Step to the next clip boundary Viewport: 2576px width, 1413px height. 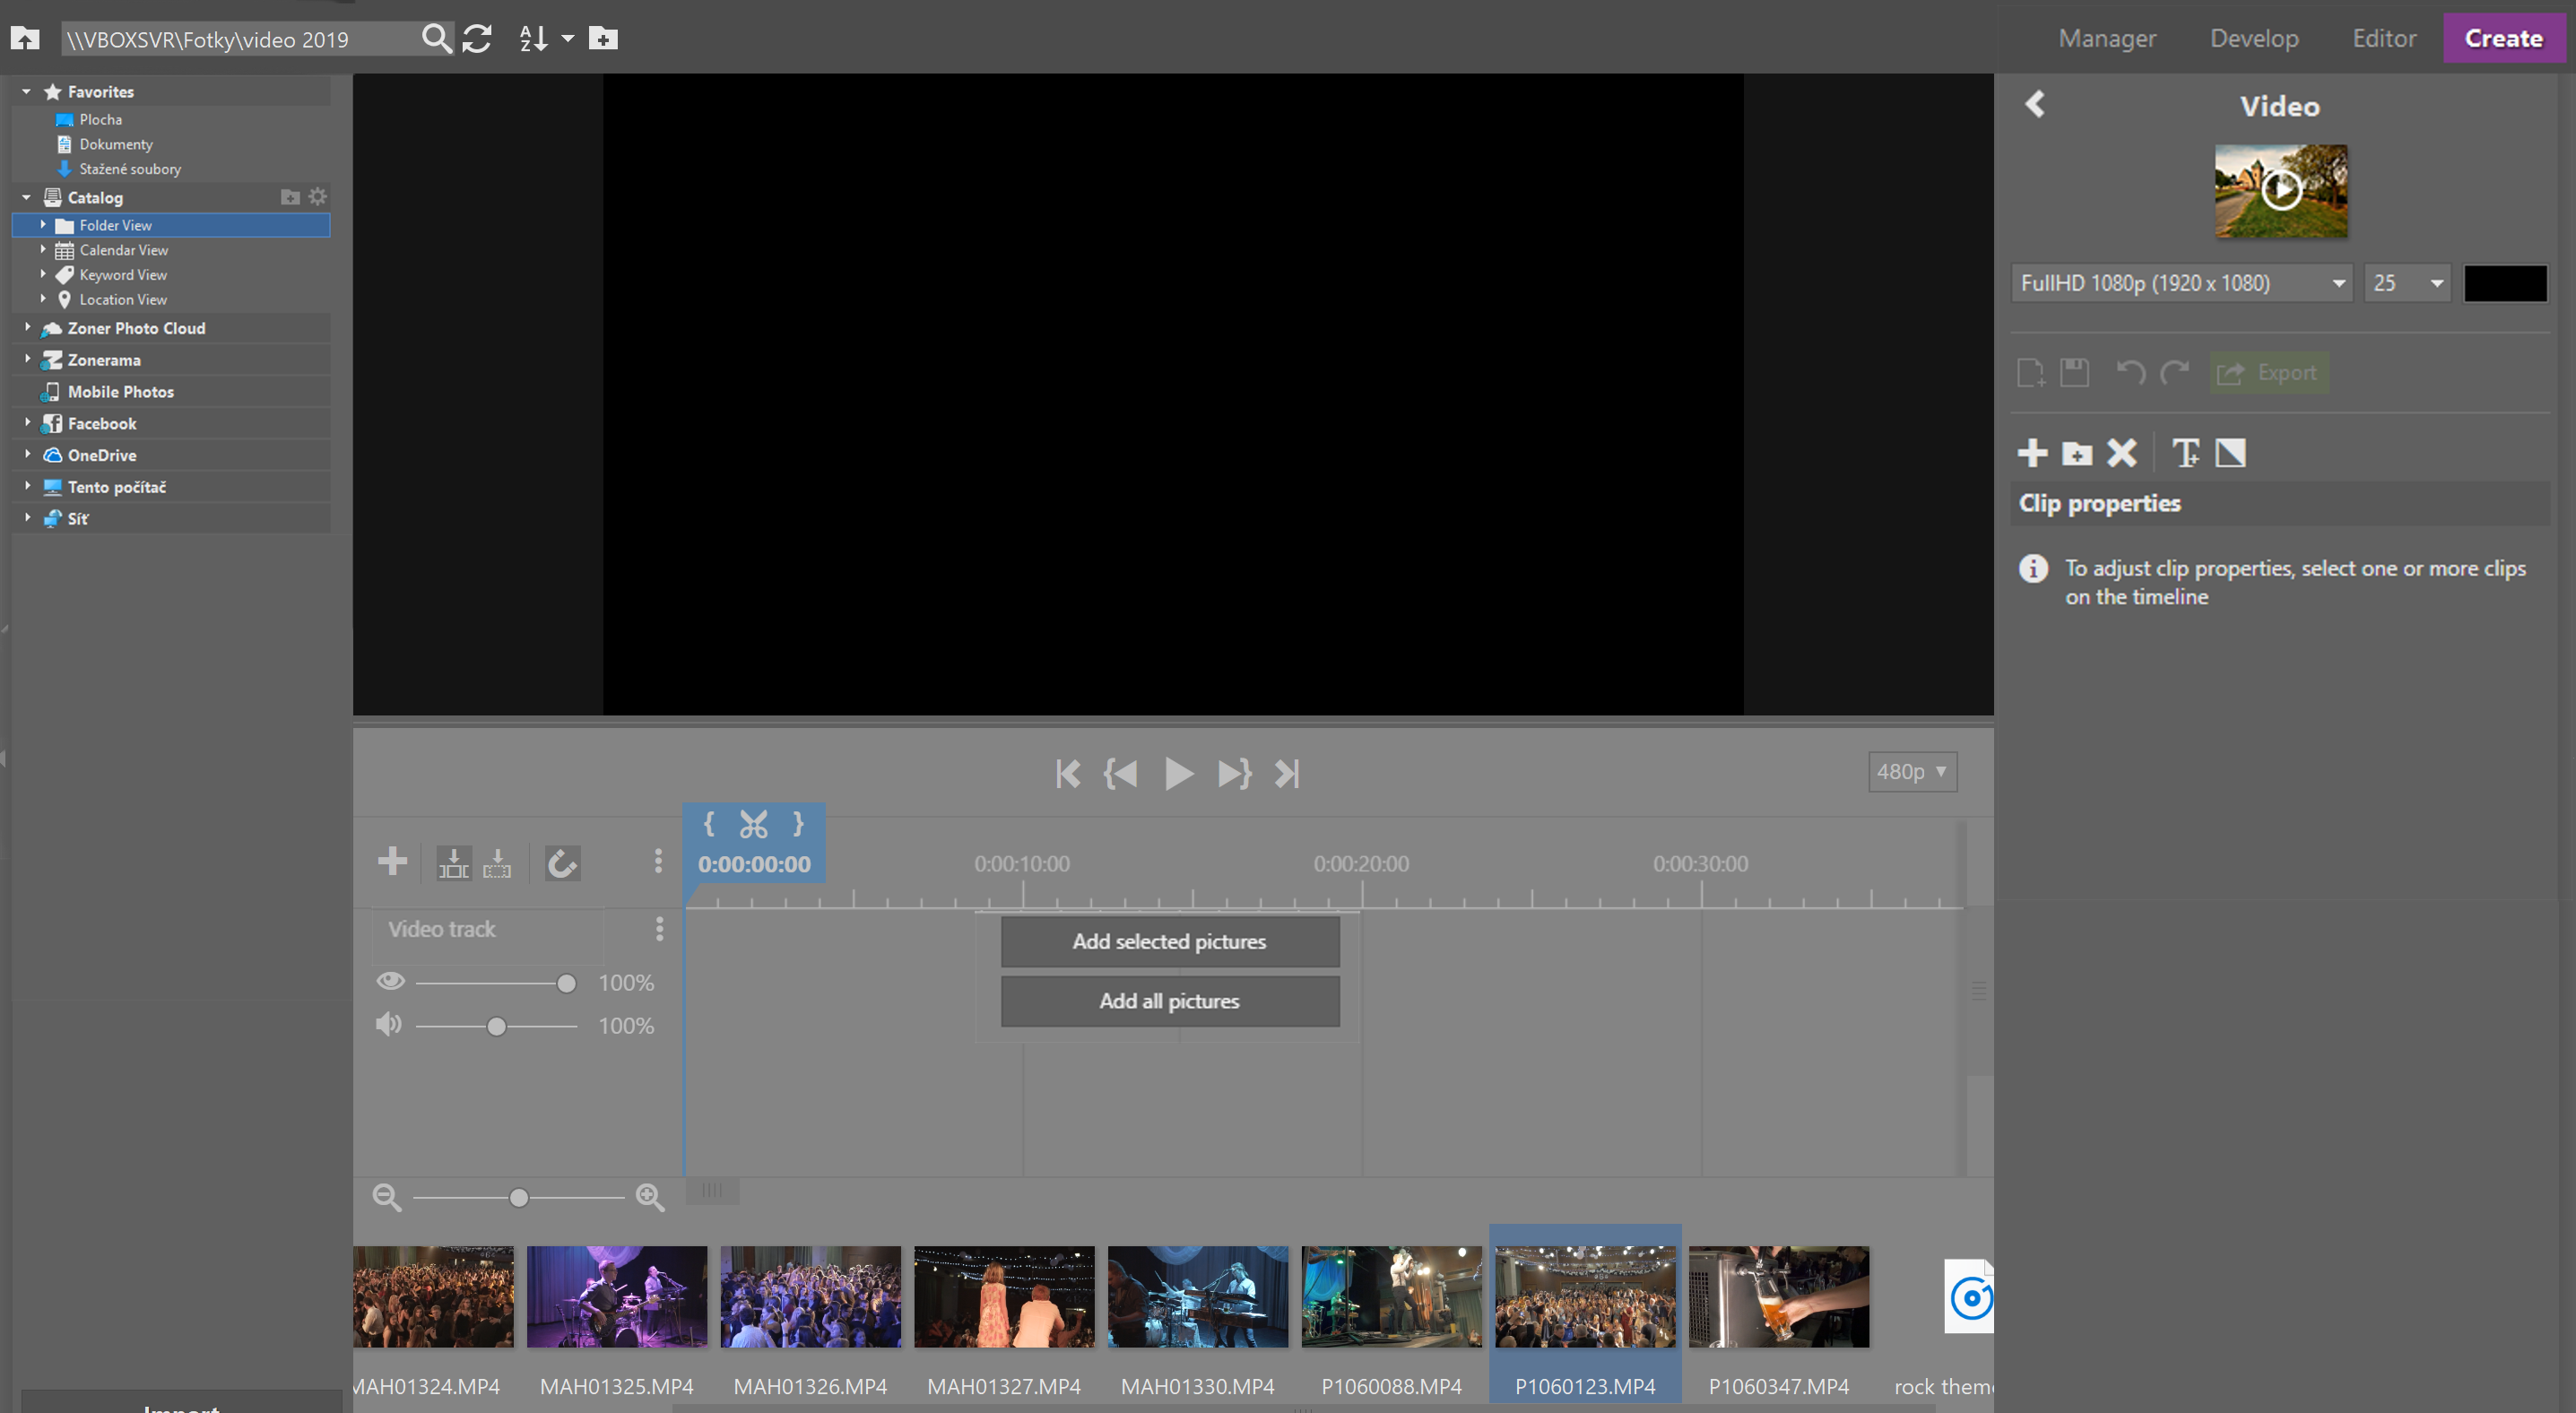click(x=1234, y=773)
